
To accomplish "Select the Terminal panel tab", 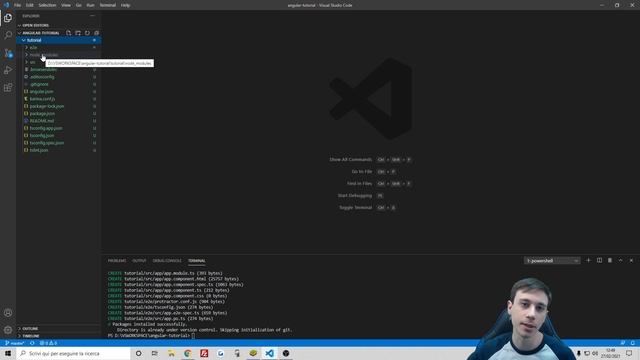I will pyautogui.click(x=197, y=261).
